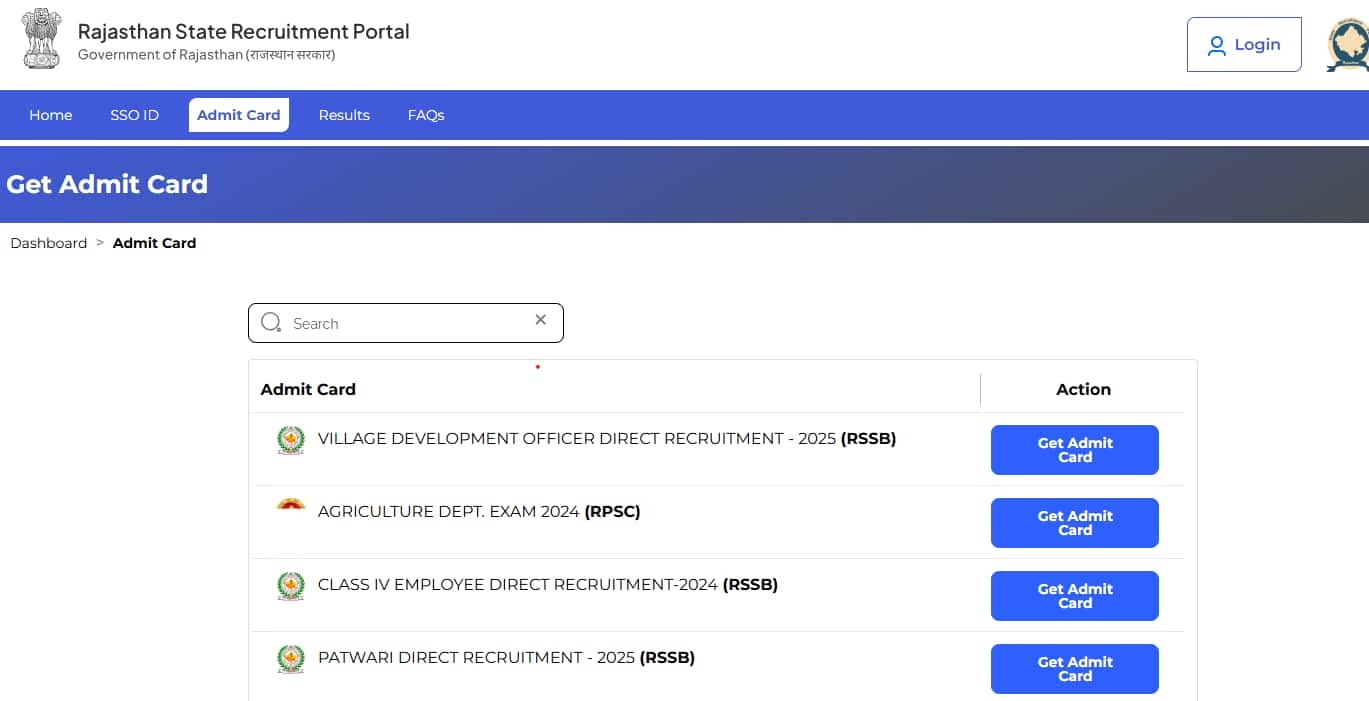
Task: Open the FAQs page
Action: pos(426,115)
